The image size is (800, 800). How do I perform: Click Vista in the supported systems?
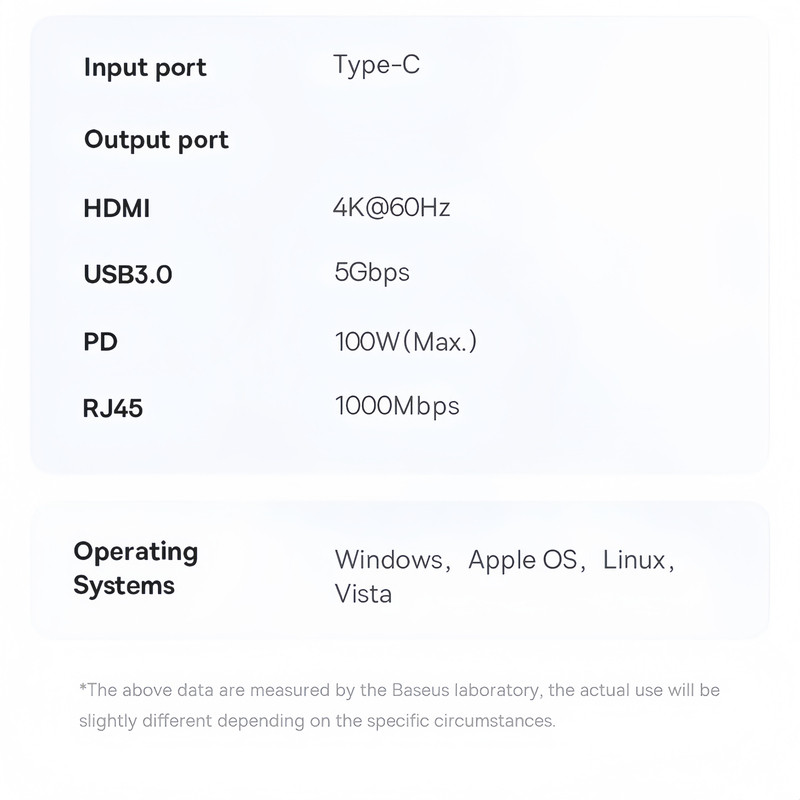pos(363,594)
